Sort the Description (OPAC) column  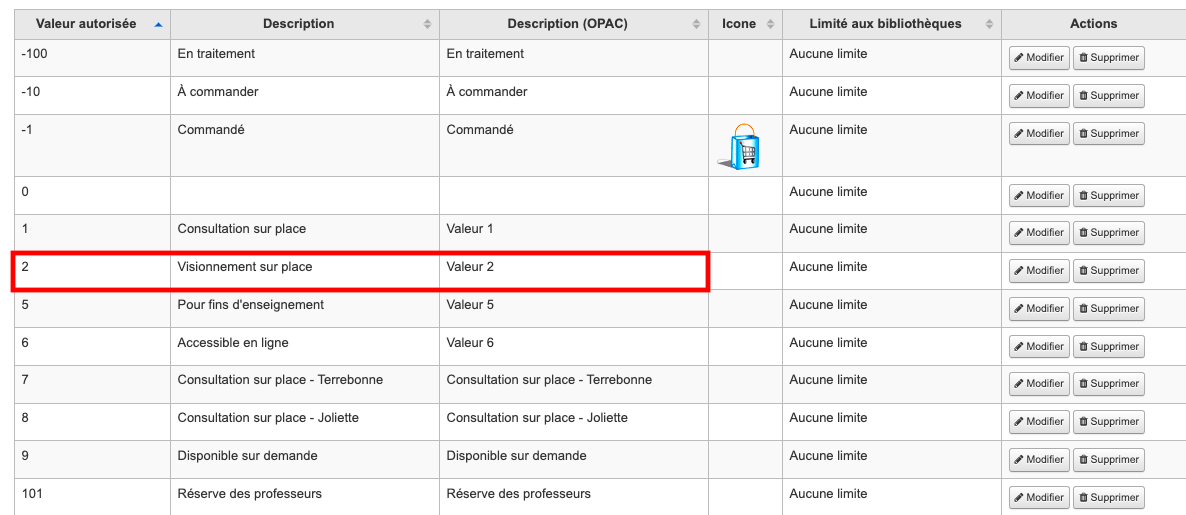pos(697,24)
